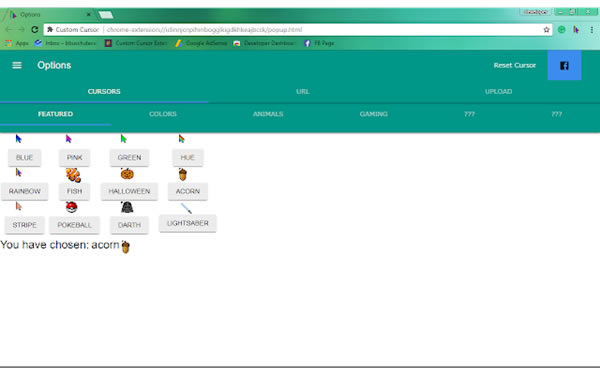Go back with the browser back arrow

point(8,29)
